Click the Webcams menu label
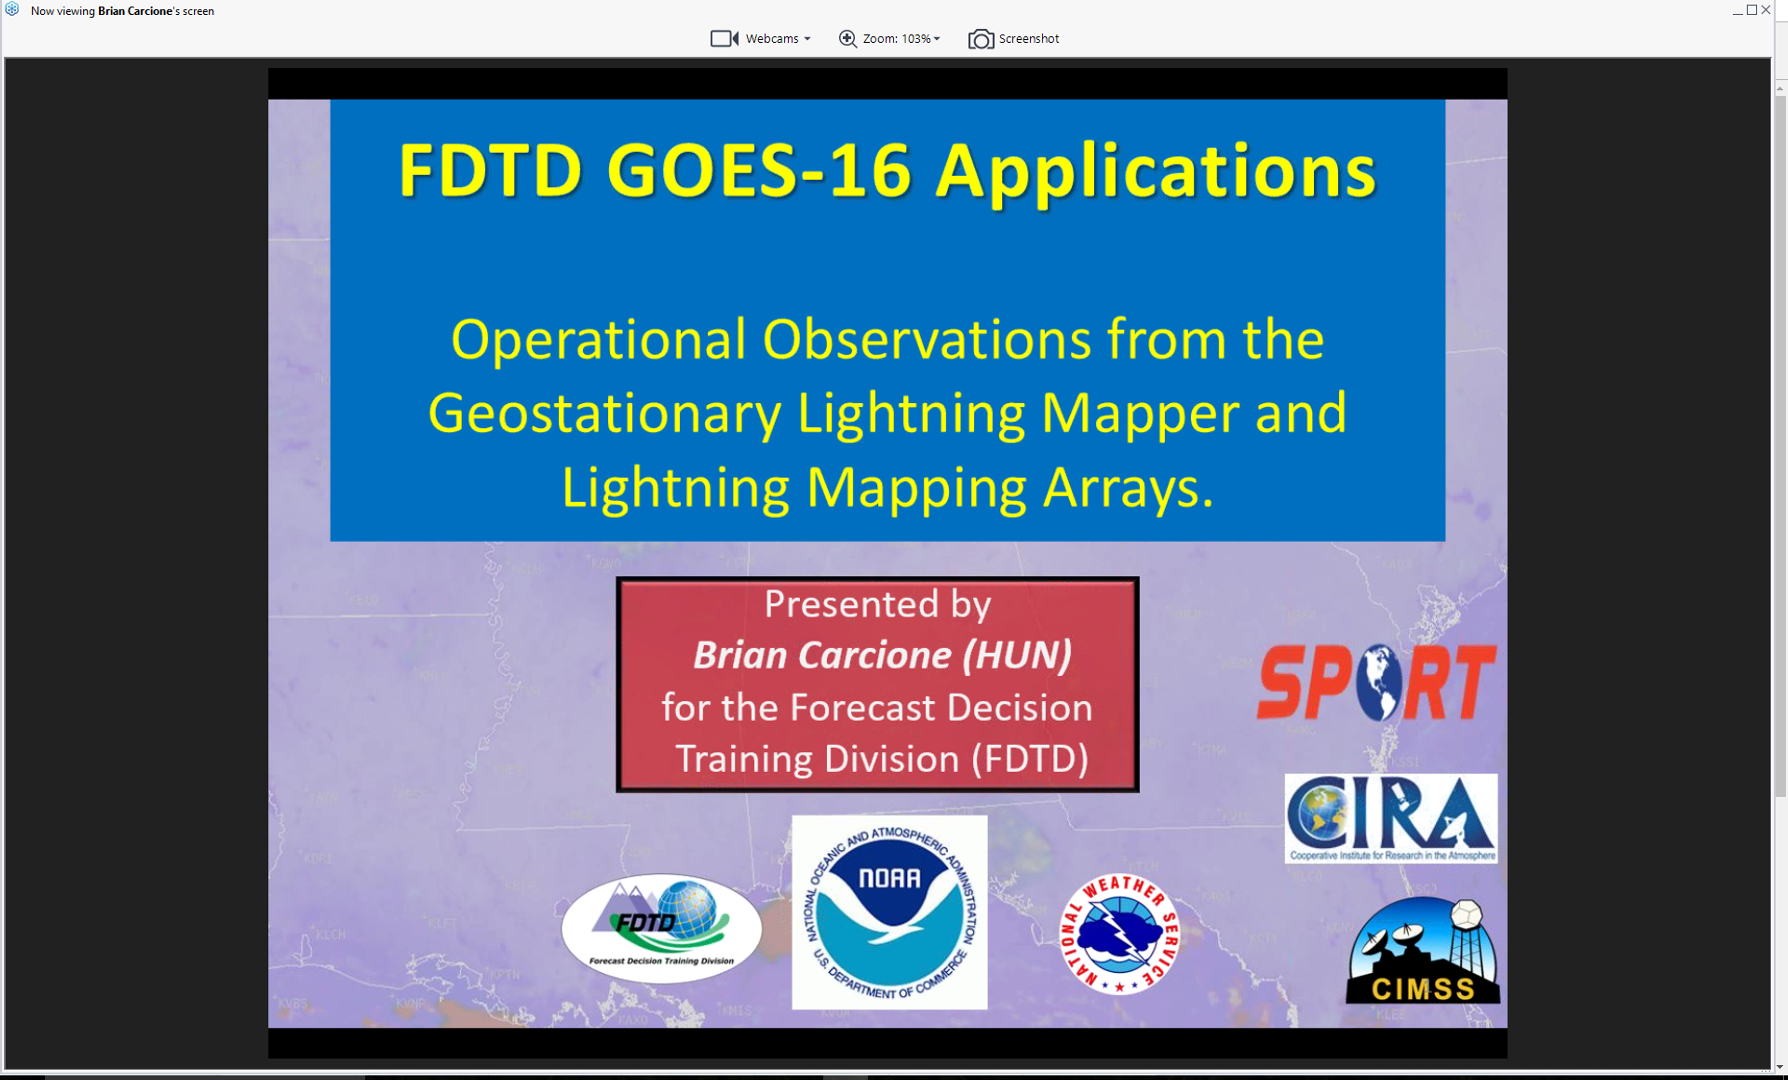 pyautogui.click(x=771, y=39)
